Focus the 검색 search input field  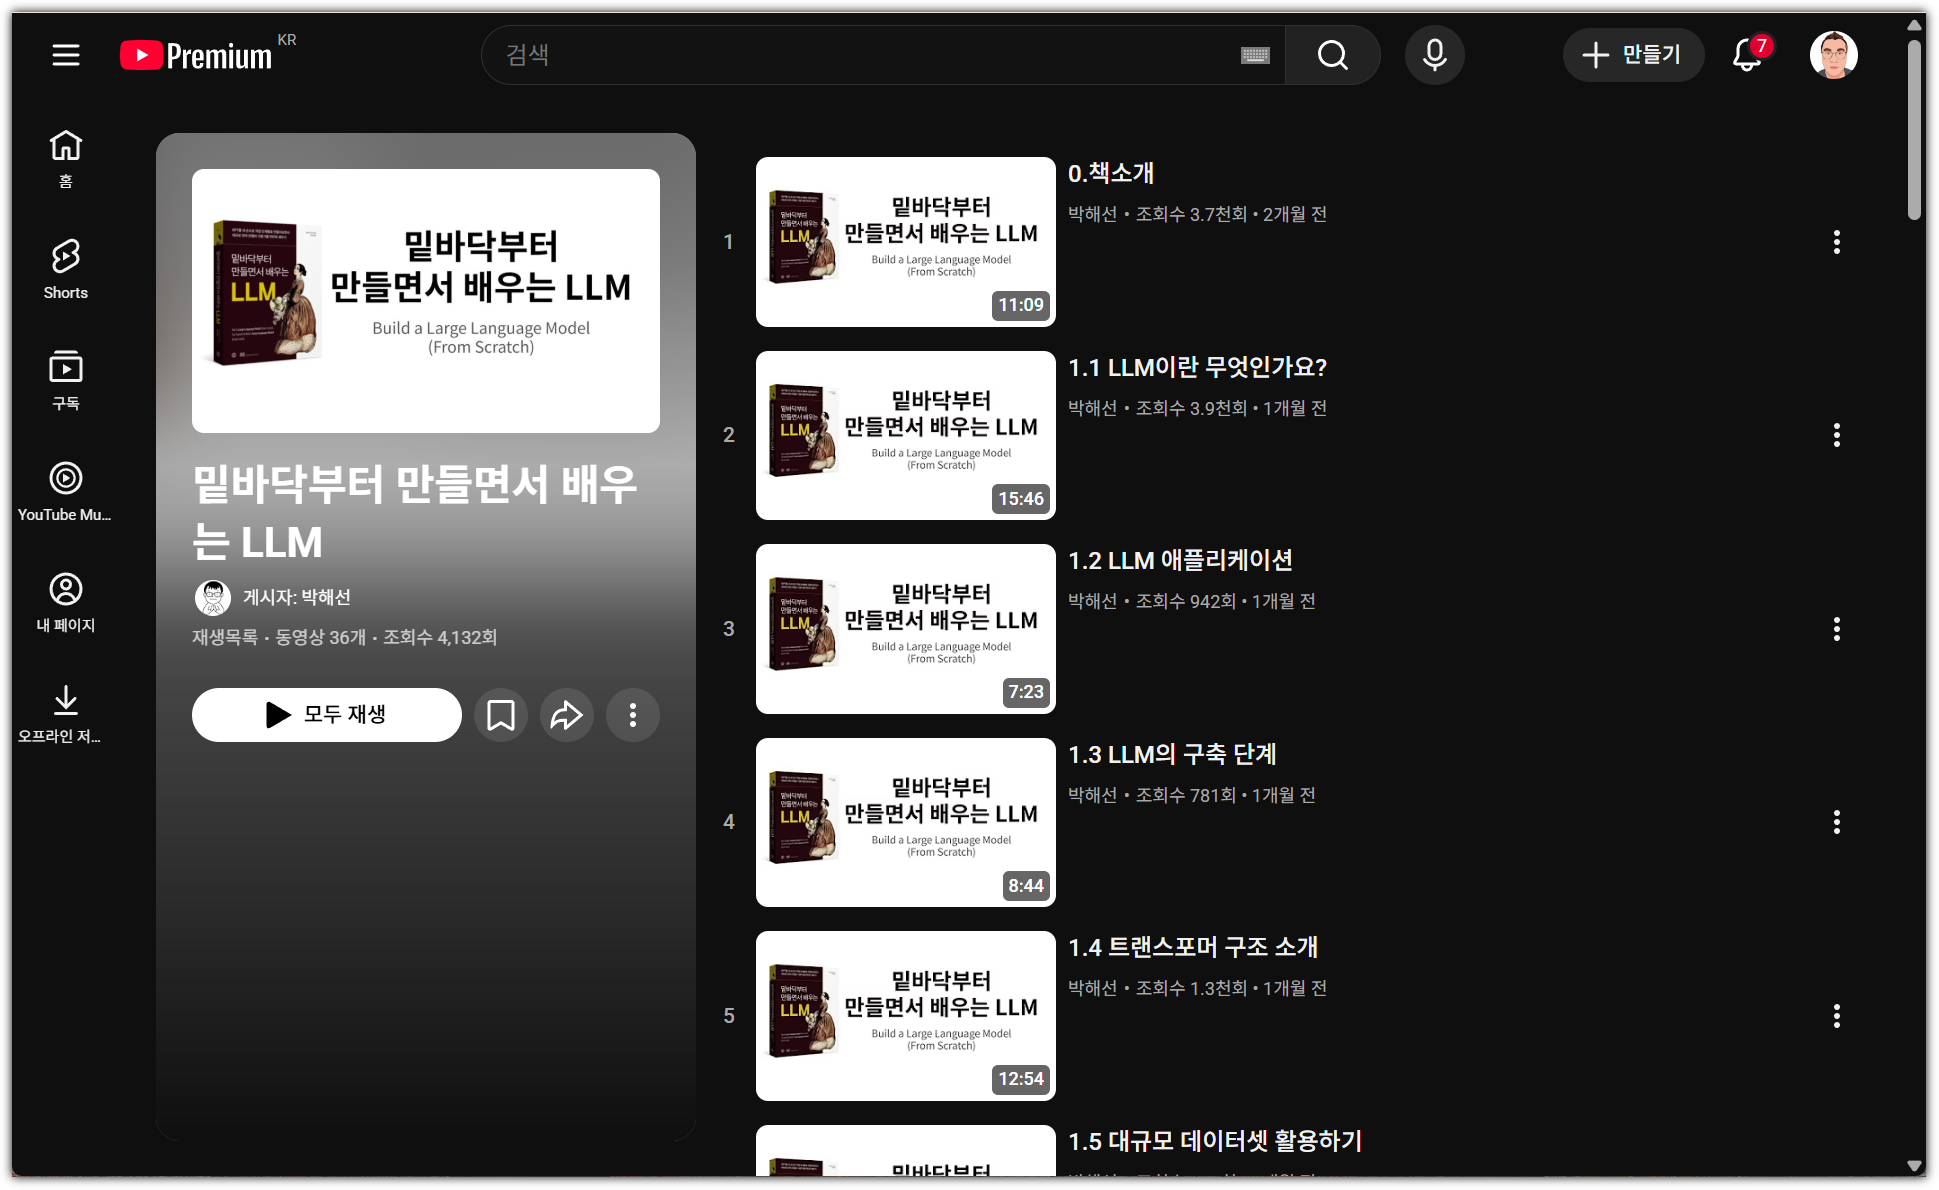click(x=860, y=55)
